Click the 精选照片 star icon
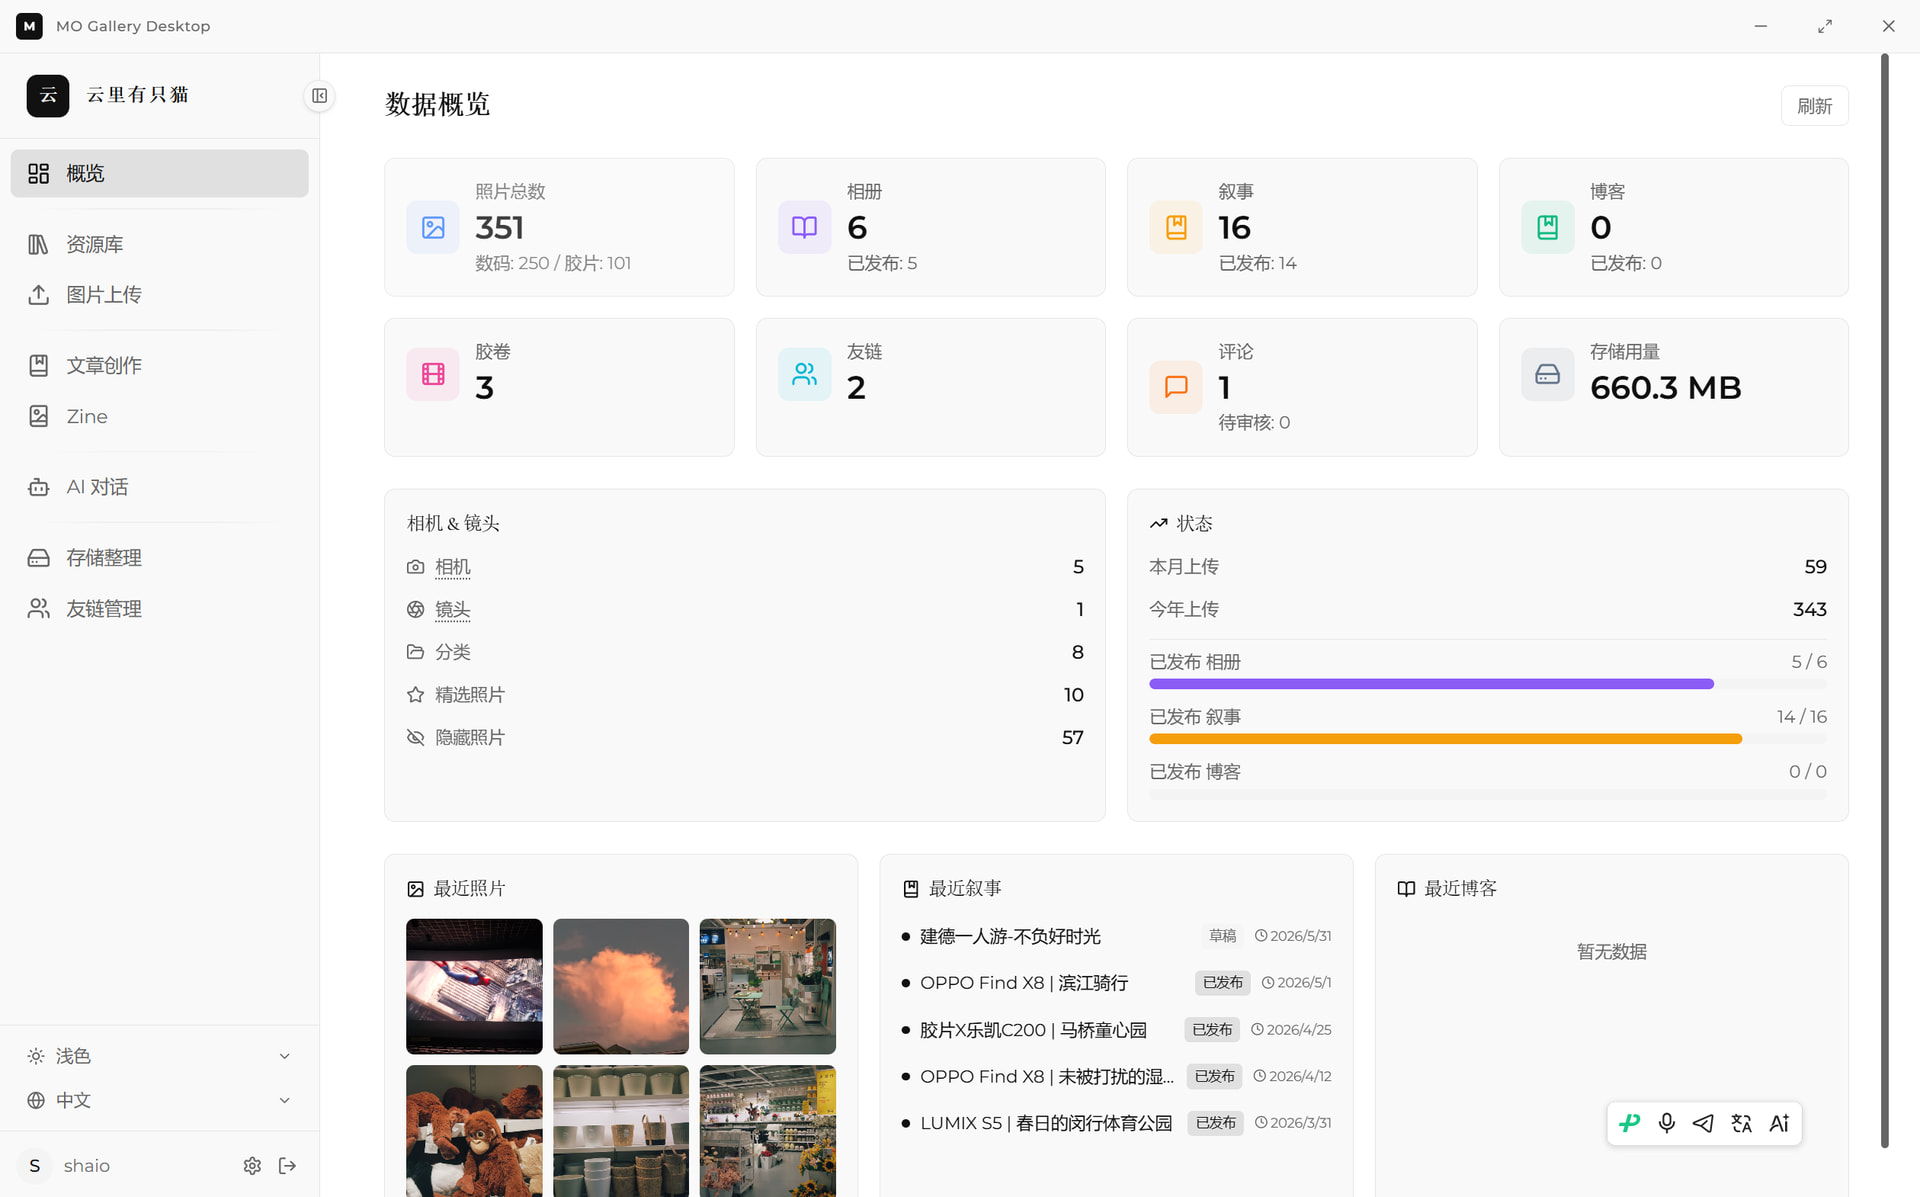This screenshot has height=1197, width=1920. 415,695
